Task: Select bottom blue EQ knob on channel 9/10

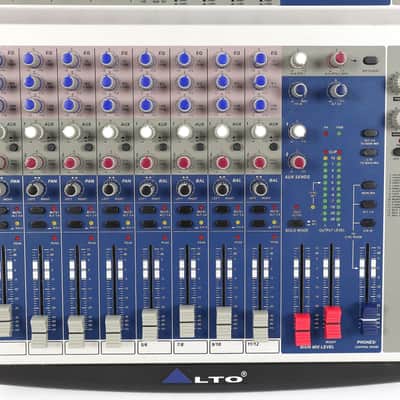Action: click(x=223, y=104)
